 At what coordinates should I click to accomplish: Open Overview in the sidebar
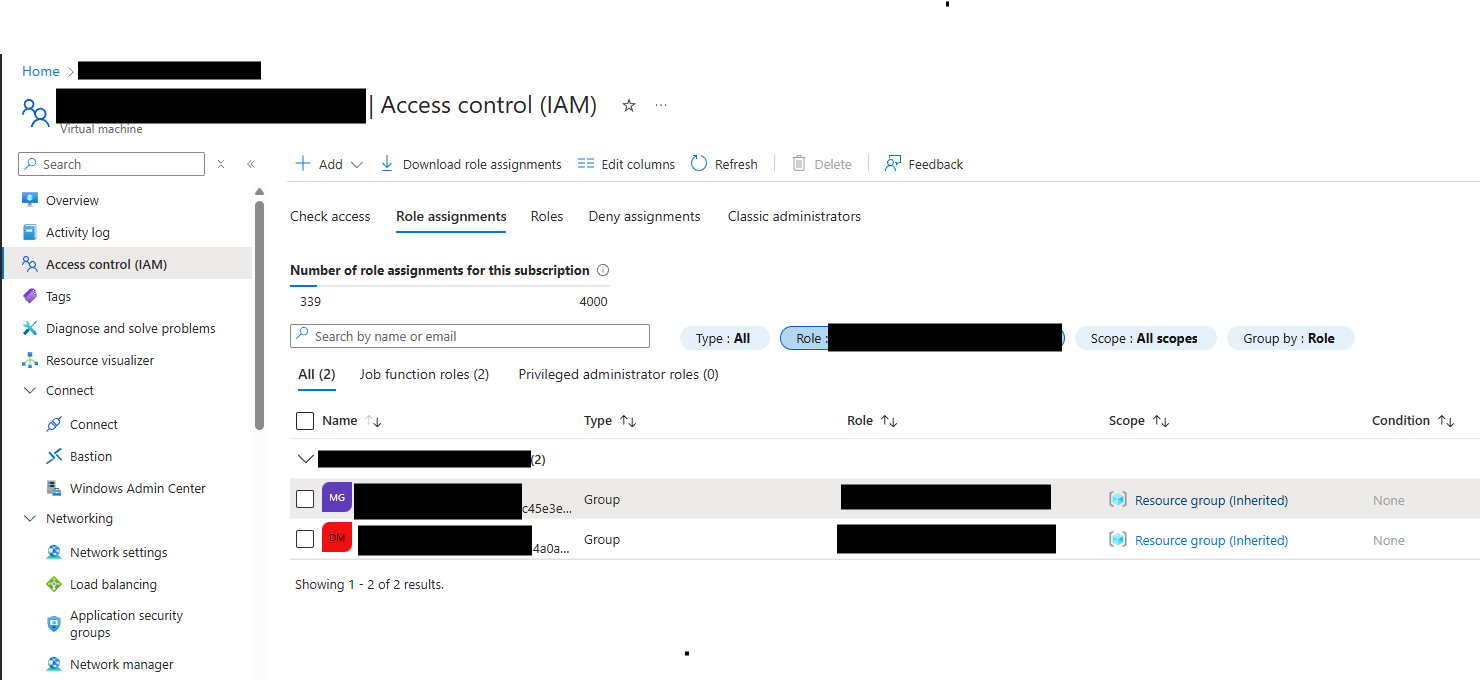72,200
